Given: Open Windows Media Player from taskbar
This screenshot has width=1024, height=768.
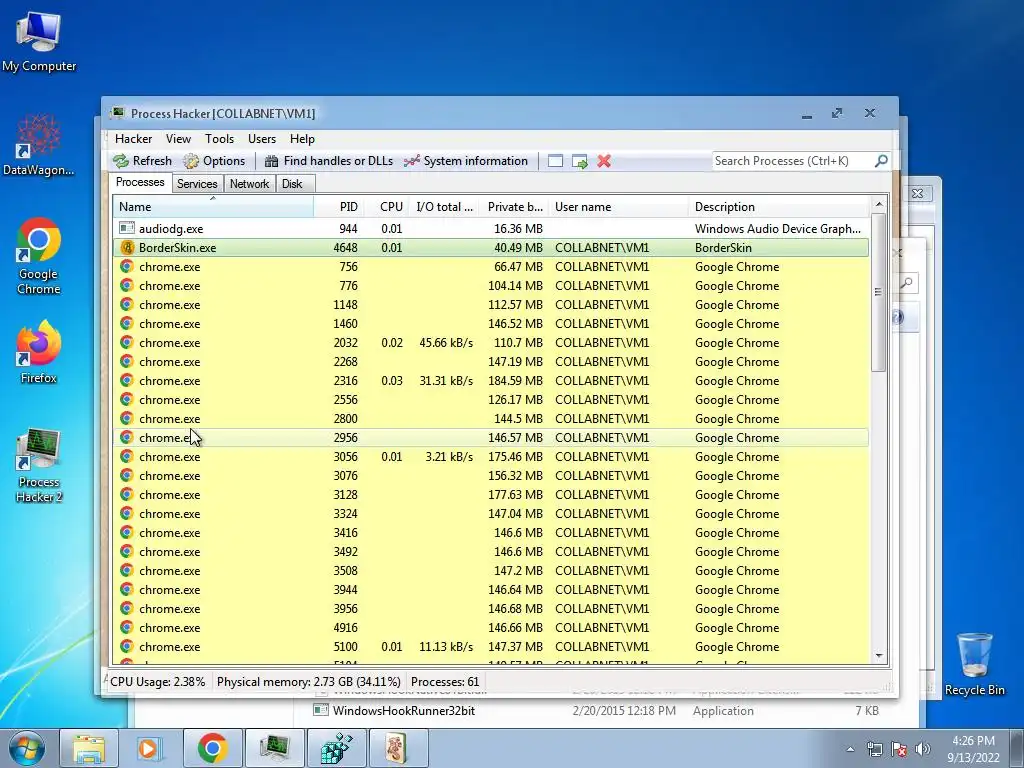Looking at the screenshot, I should click(x=150, y=748).
